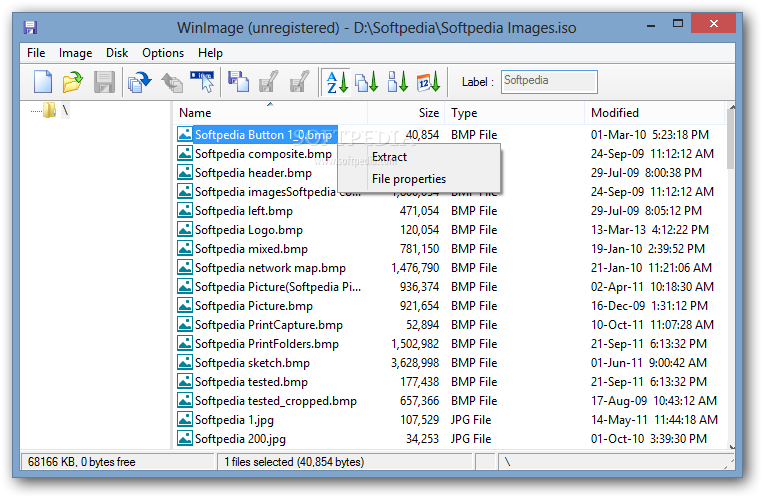Select Softpedia 1.jpg file

(234, 420)
